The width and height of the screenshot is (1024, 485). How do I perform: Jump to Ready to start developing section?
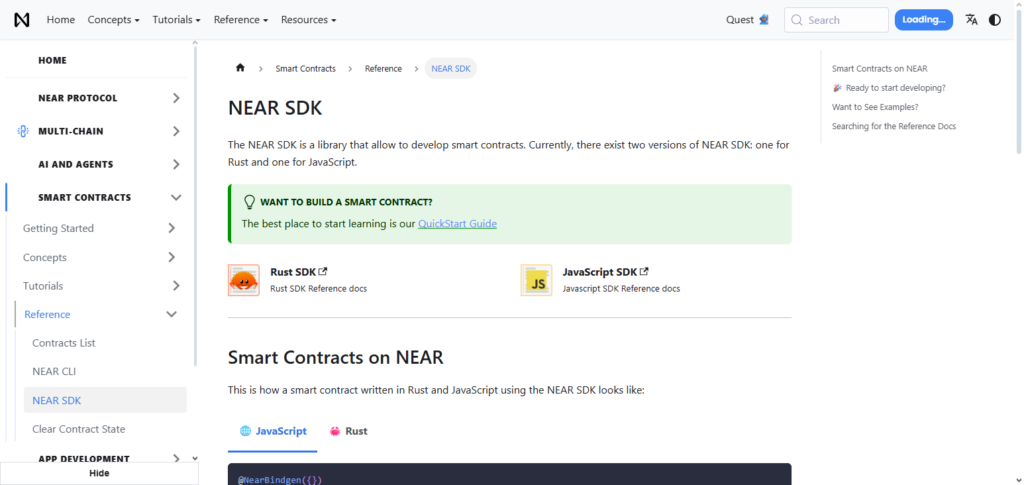point(889,87)
